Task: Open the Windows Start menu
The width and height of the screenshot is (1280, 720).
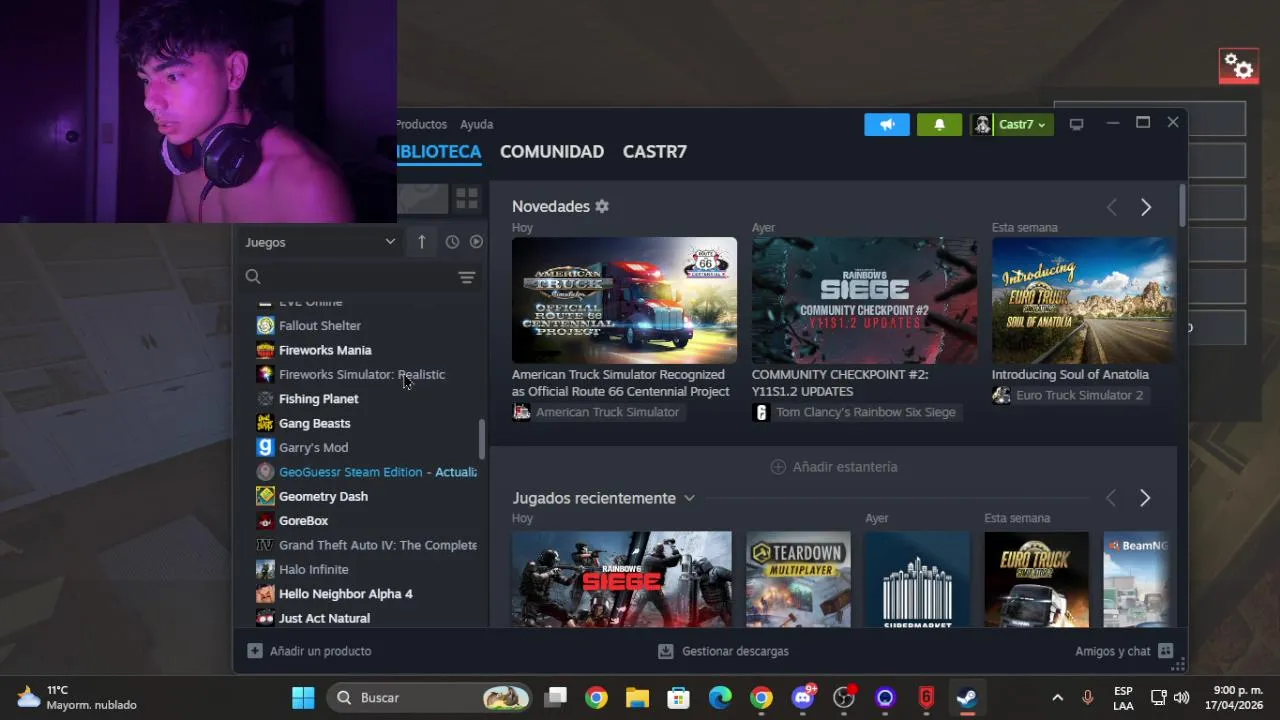Action: [303, 697]
